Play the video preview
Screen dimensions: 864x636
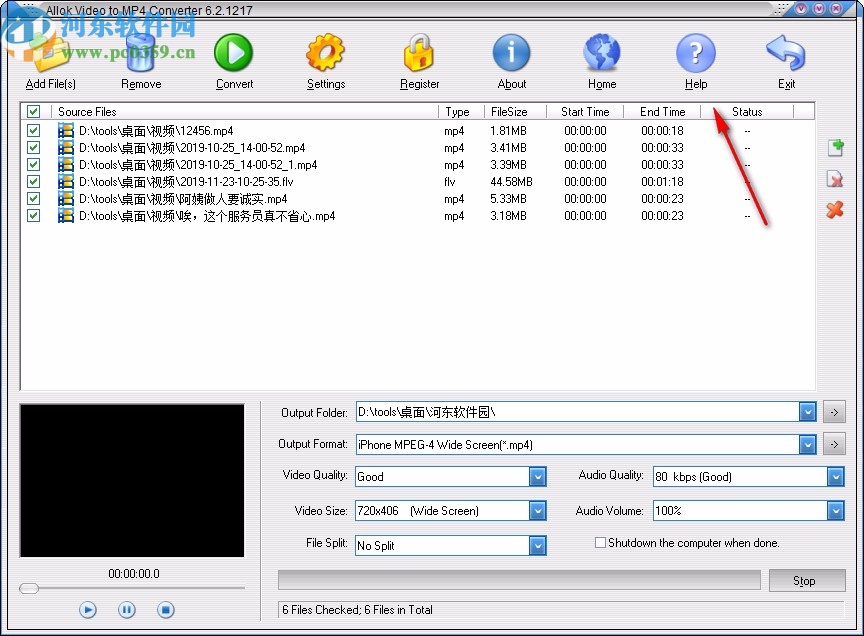87,609
